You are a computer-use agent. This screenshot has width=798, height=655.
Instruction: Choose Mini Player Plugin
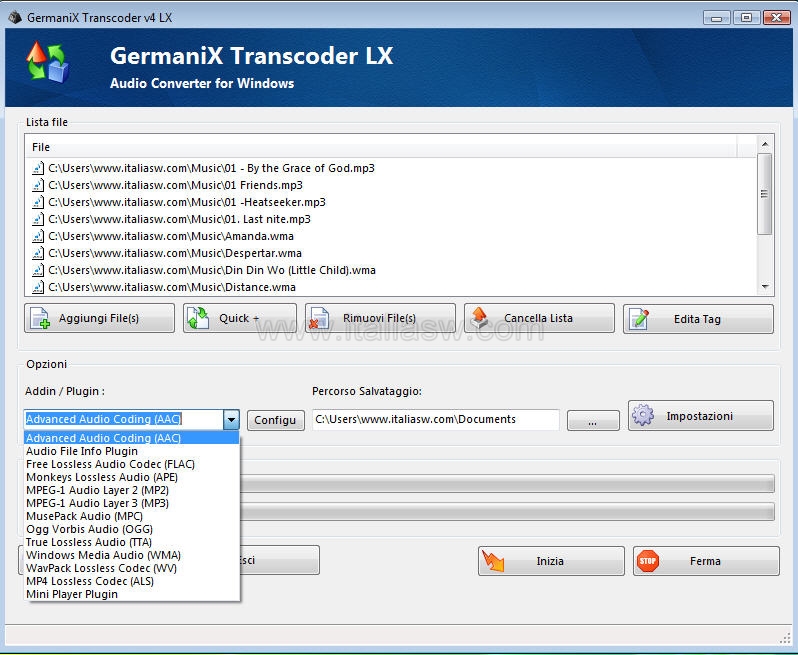pyautogui.click(x=131, y=594)
